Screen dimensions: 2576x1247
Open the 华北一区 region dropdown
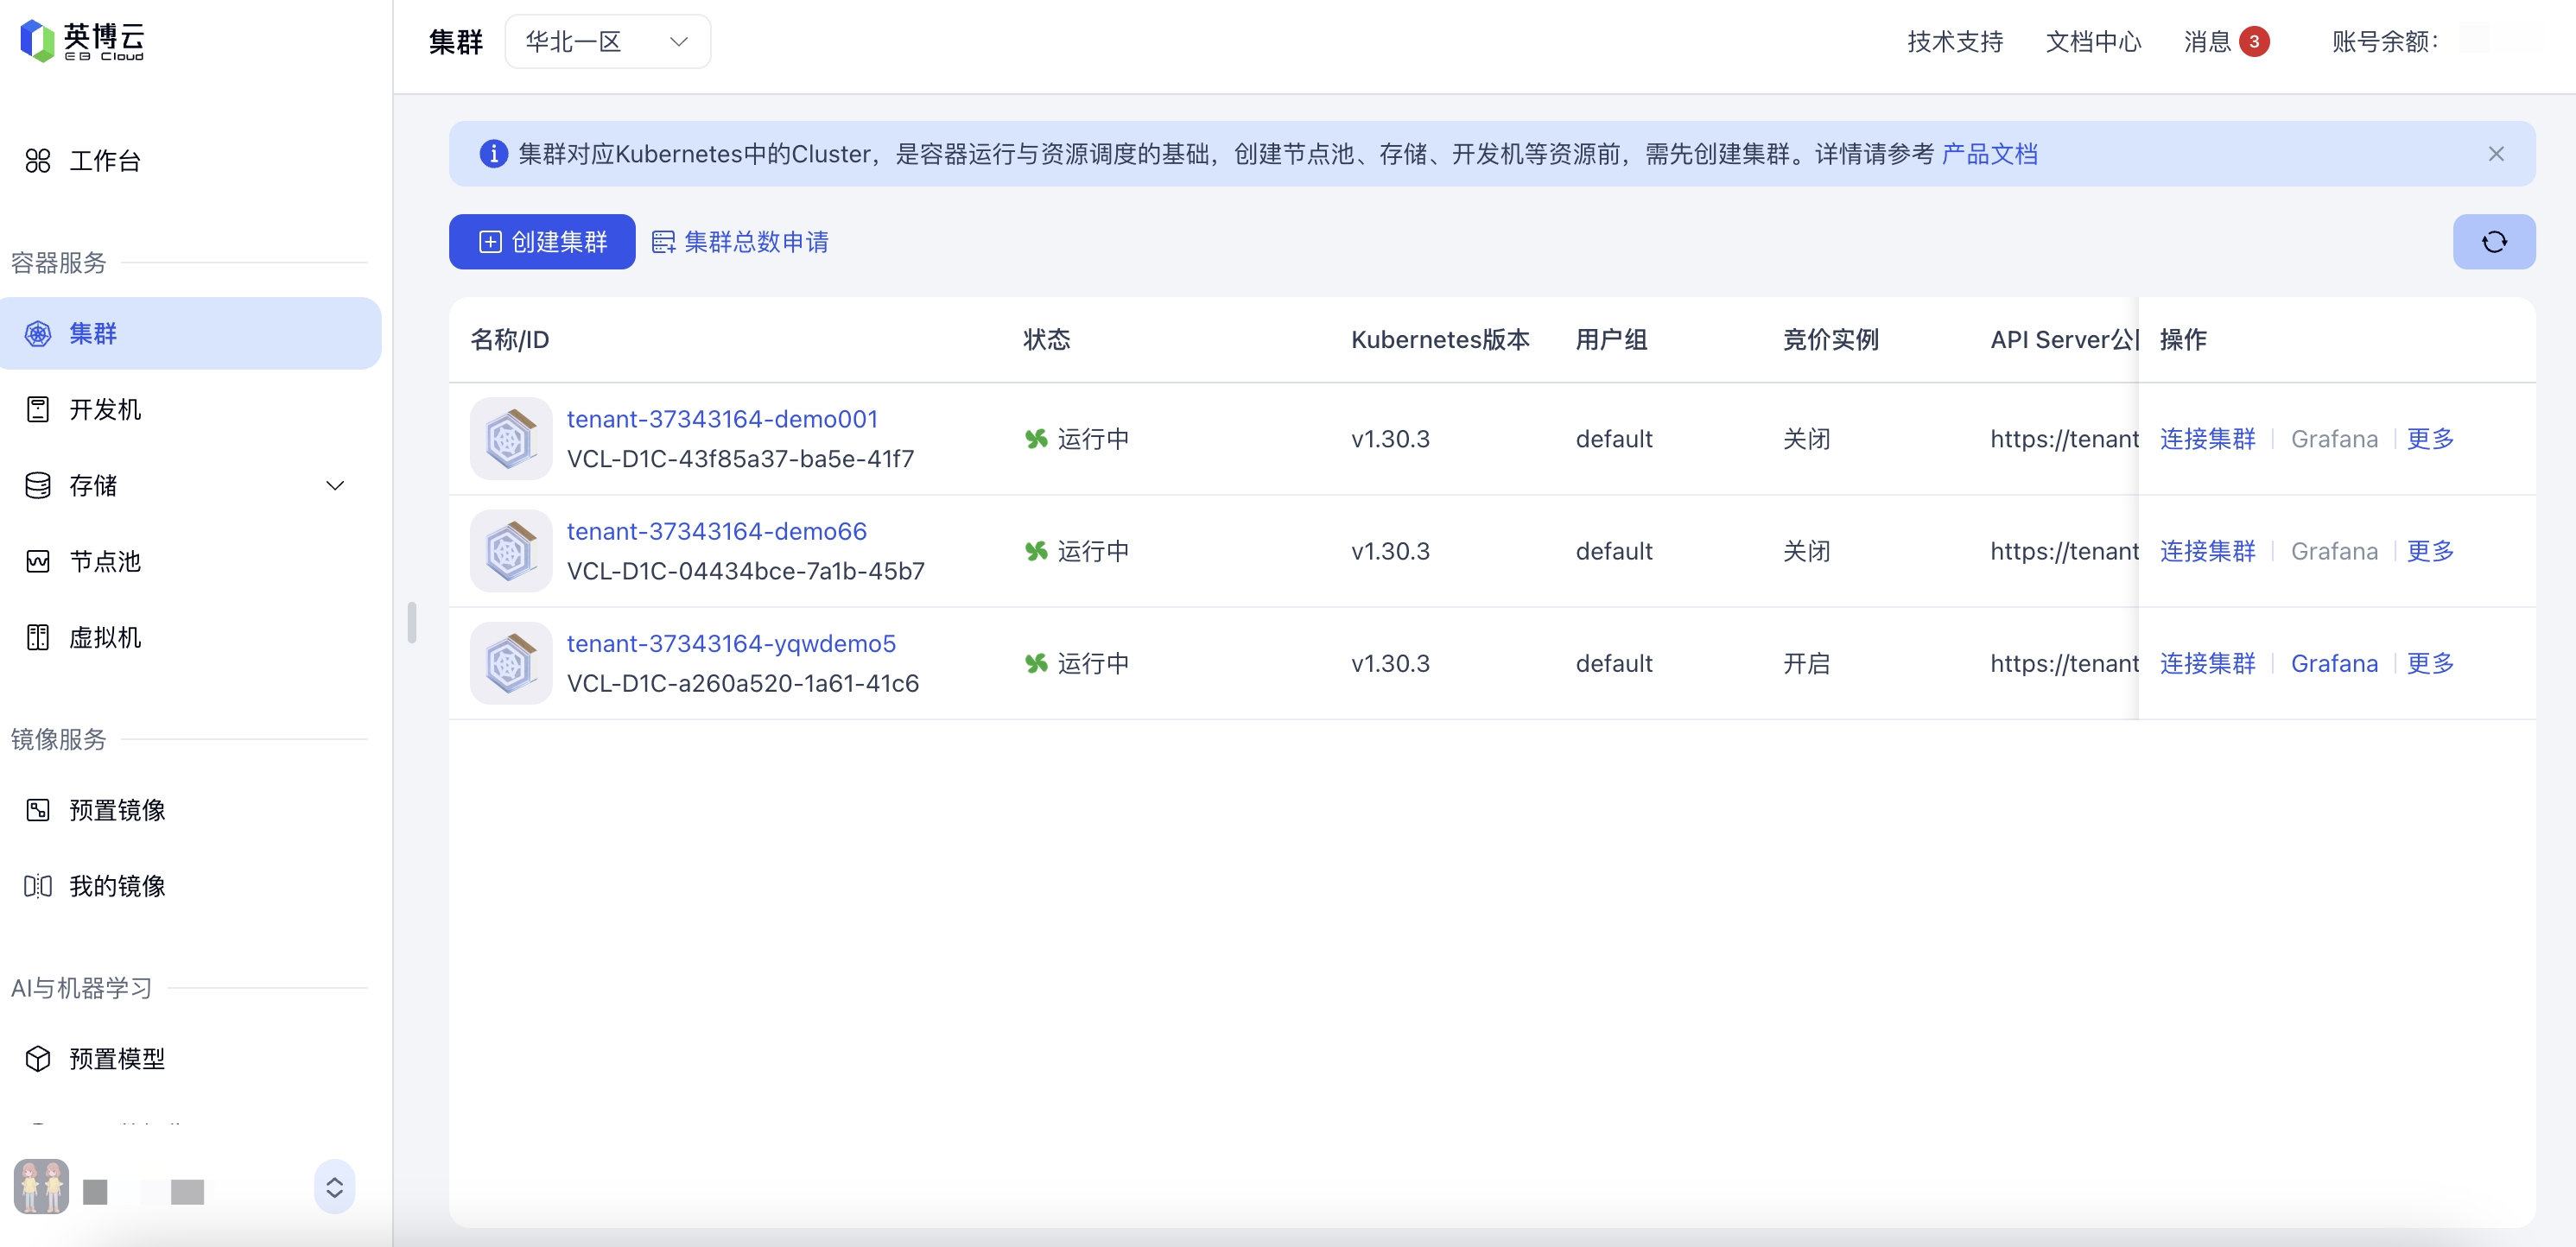pos(607,42)
